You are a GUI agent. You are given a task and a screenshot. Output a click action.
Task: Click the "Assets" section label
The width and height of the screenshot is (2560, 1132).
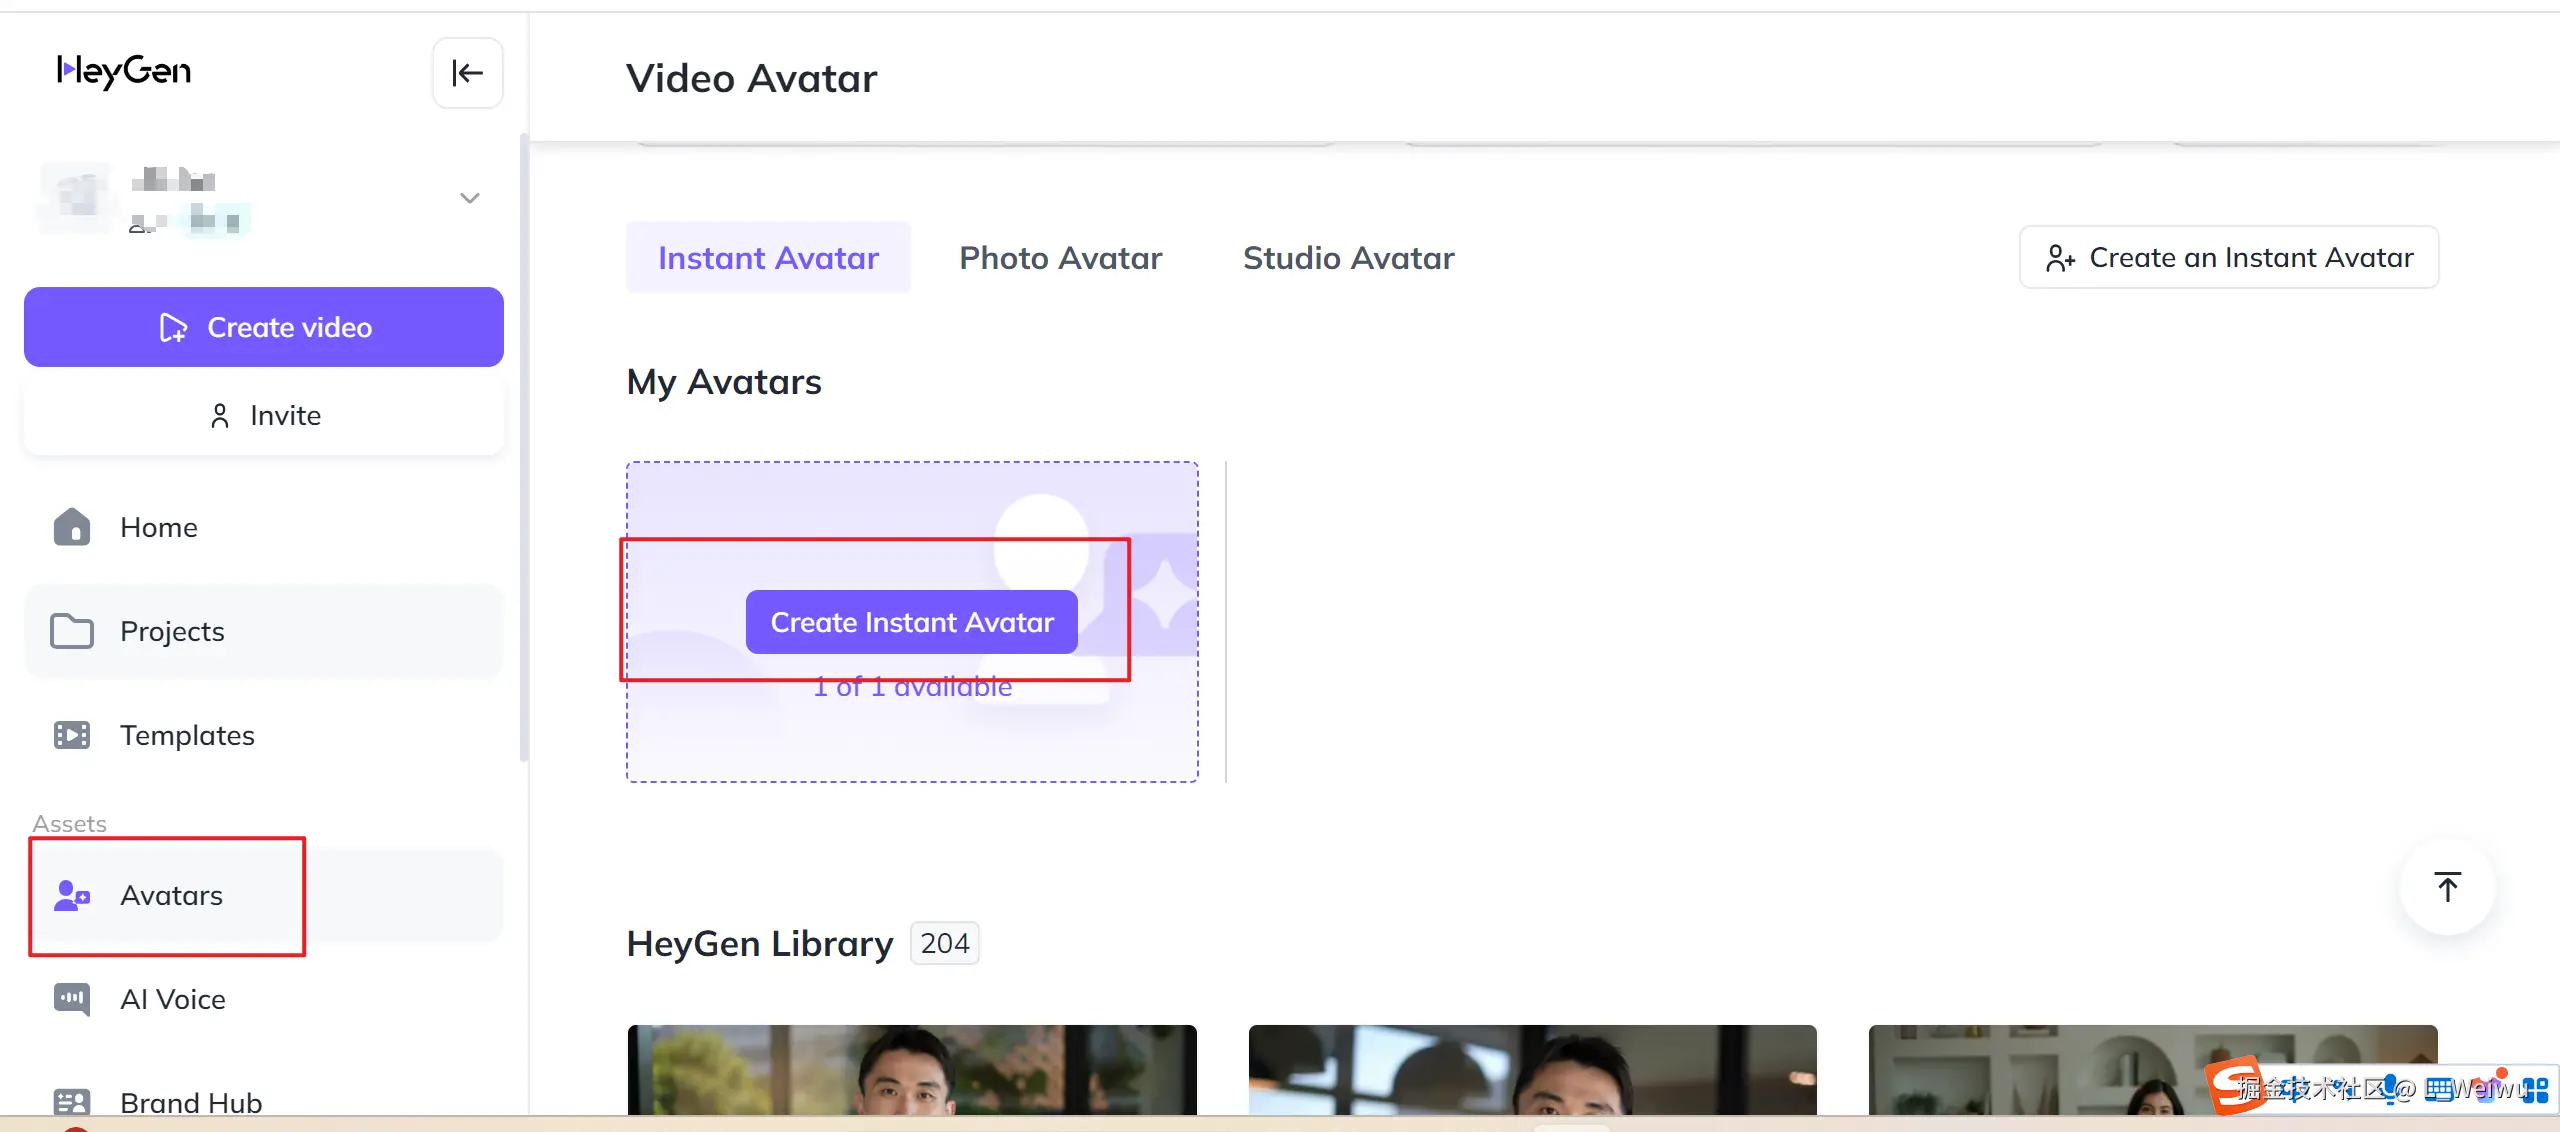tap(69, 823)
